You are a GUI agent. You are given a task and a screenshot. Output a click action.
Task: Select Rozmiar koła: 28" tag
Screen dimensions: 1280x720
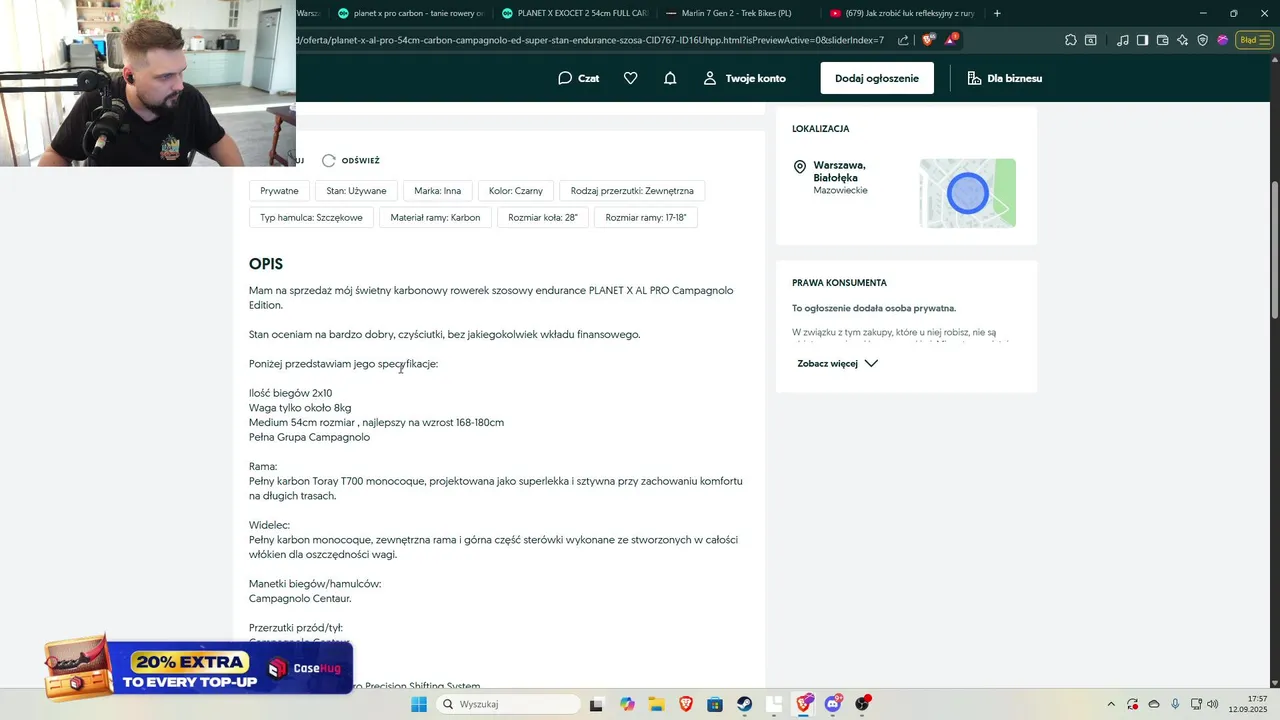point(543,217)
